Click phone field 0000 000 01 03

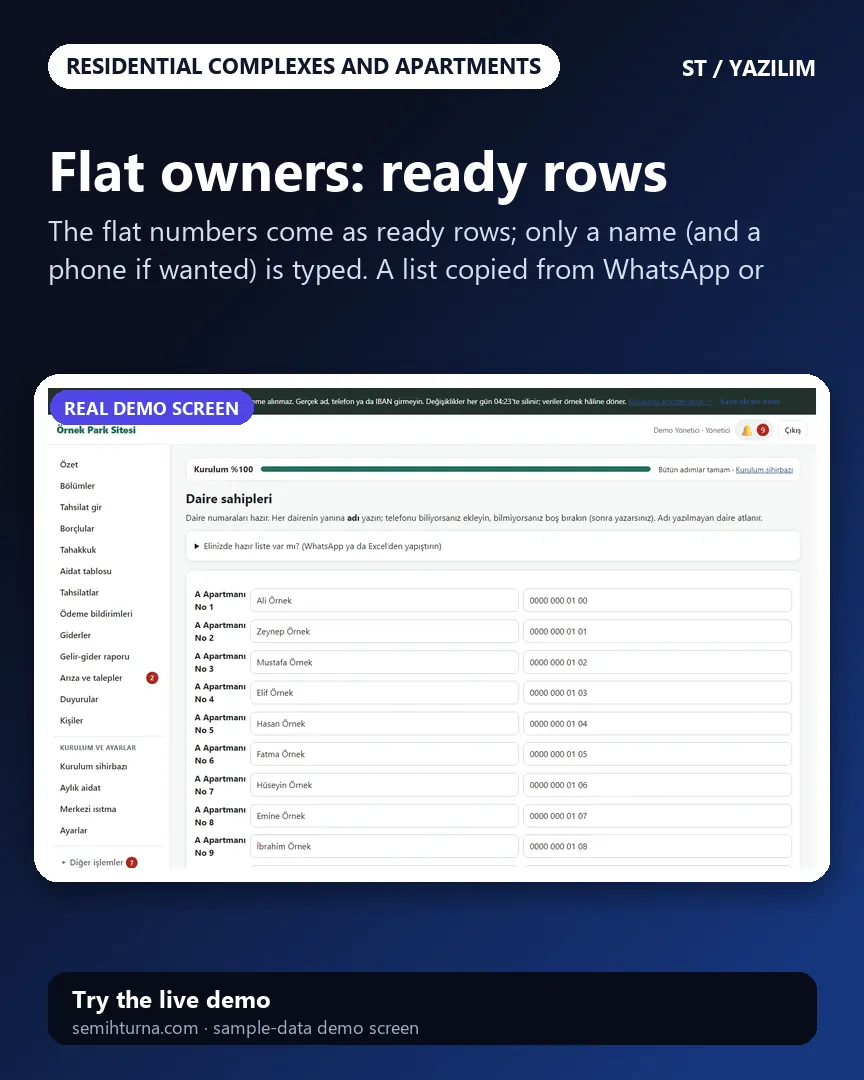[x=657, y=693]
